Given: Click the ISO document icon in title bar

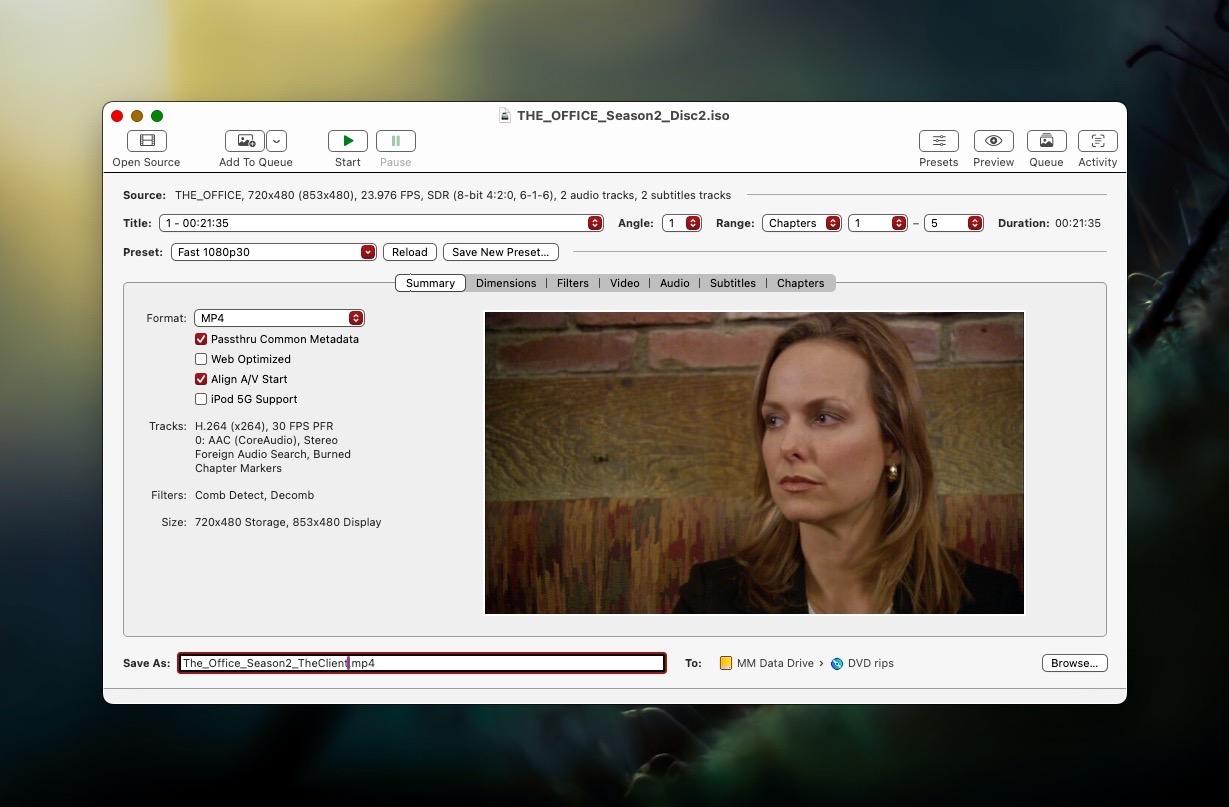Looking at the screenshot, I should tap(505, 116).
